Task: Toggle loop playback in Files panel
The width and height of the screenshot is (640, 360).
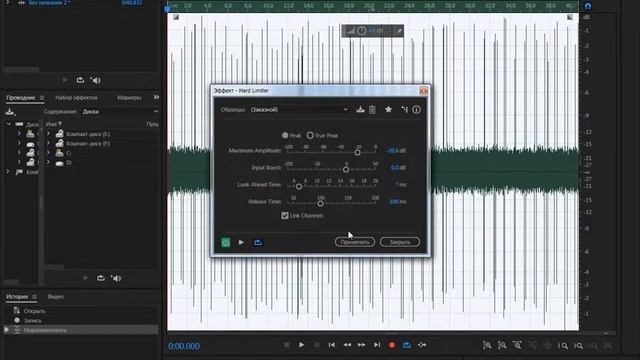Action: pyautogui.click(x=80, y=80)
